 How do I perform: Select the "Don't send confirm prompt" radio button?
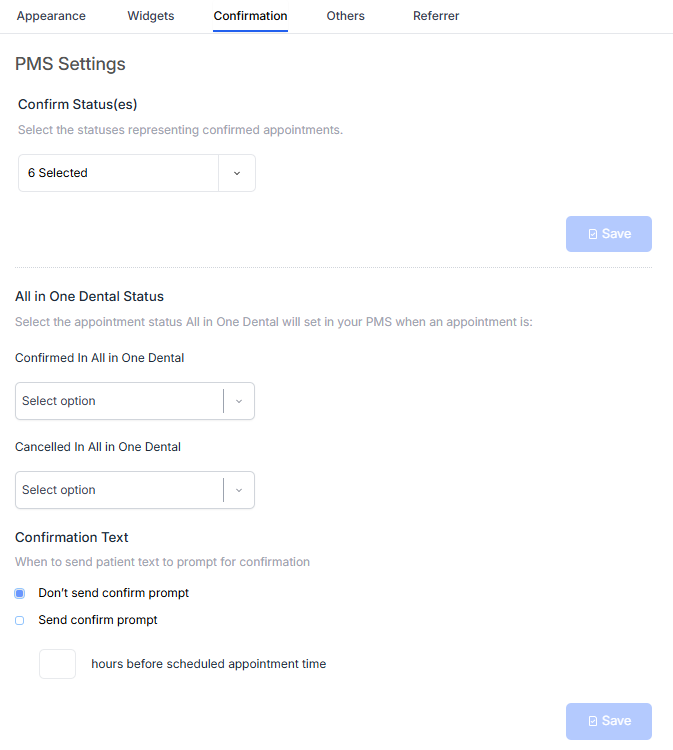tap(19, 593)
